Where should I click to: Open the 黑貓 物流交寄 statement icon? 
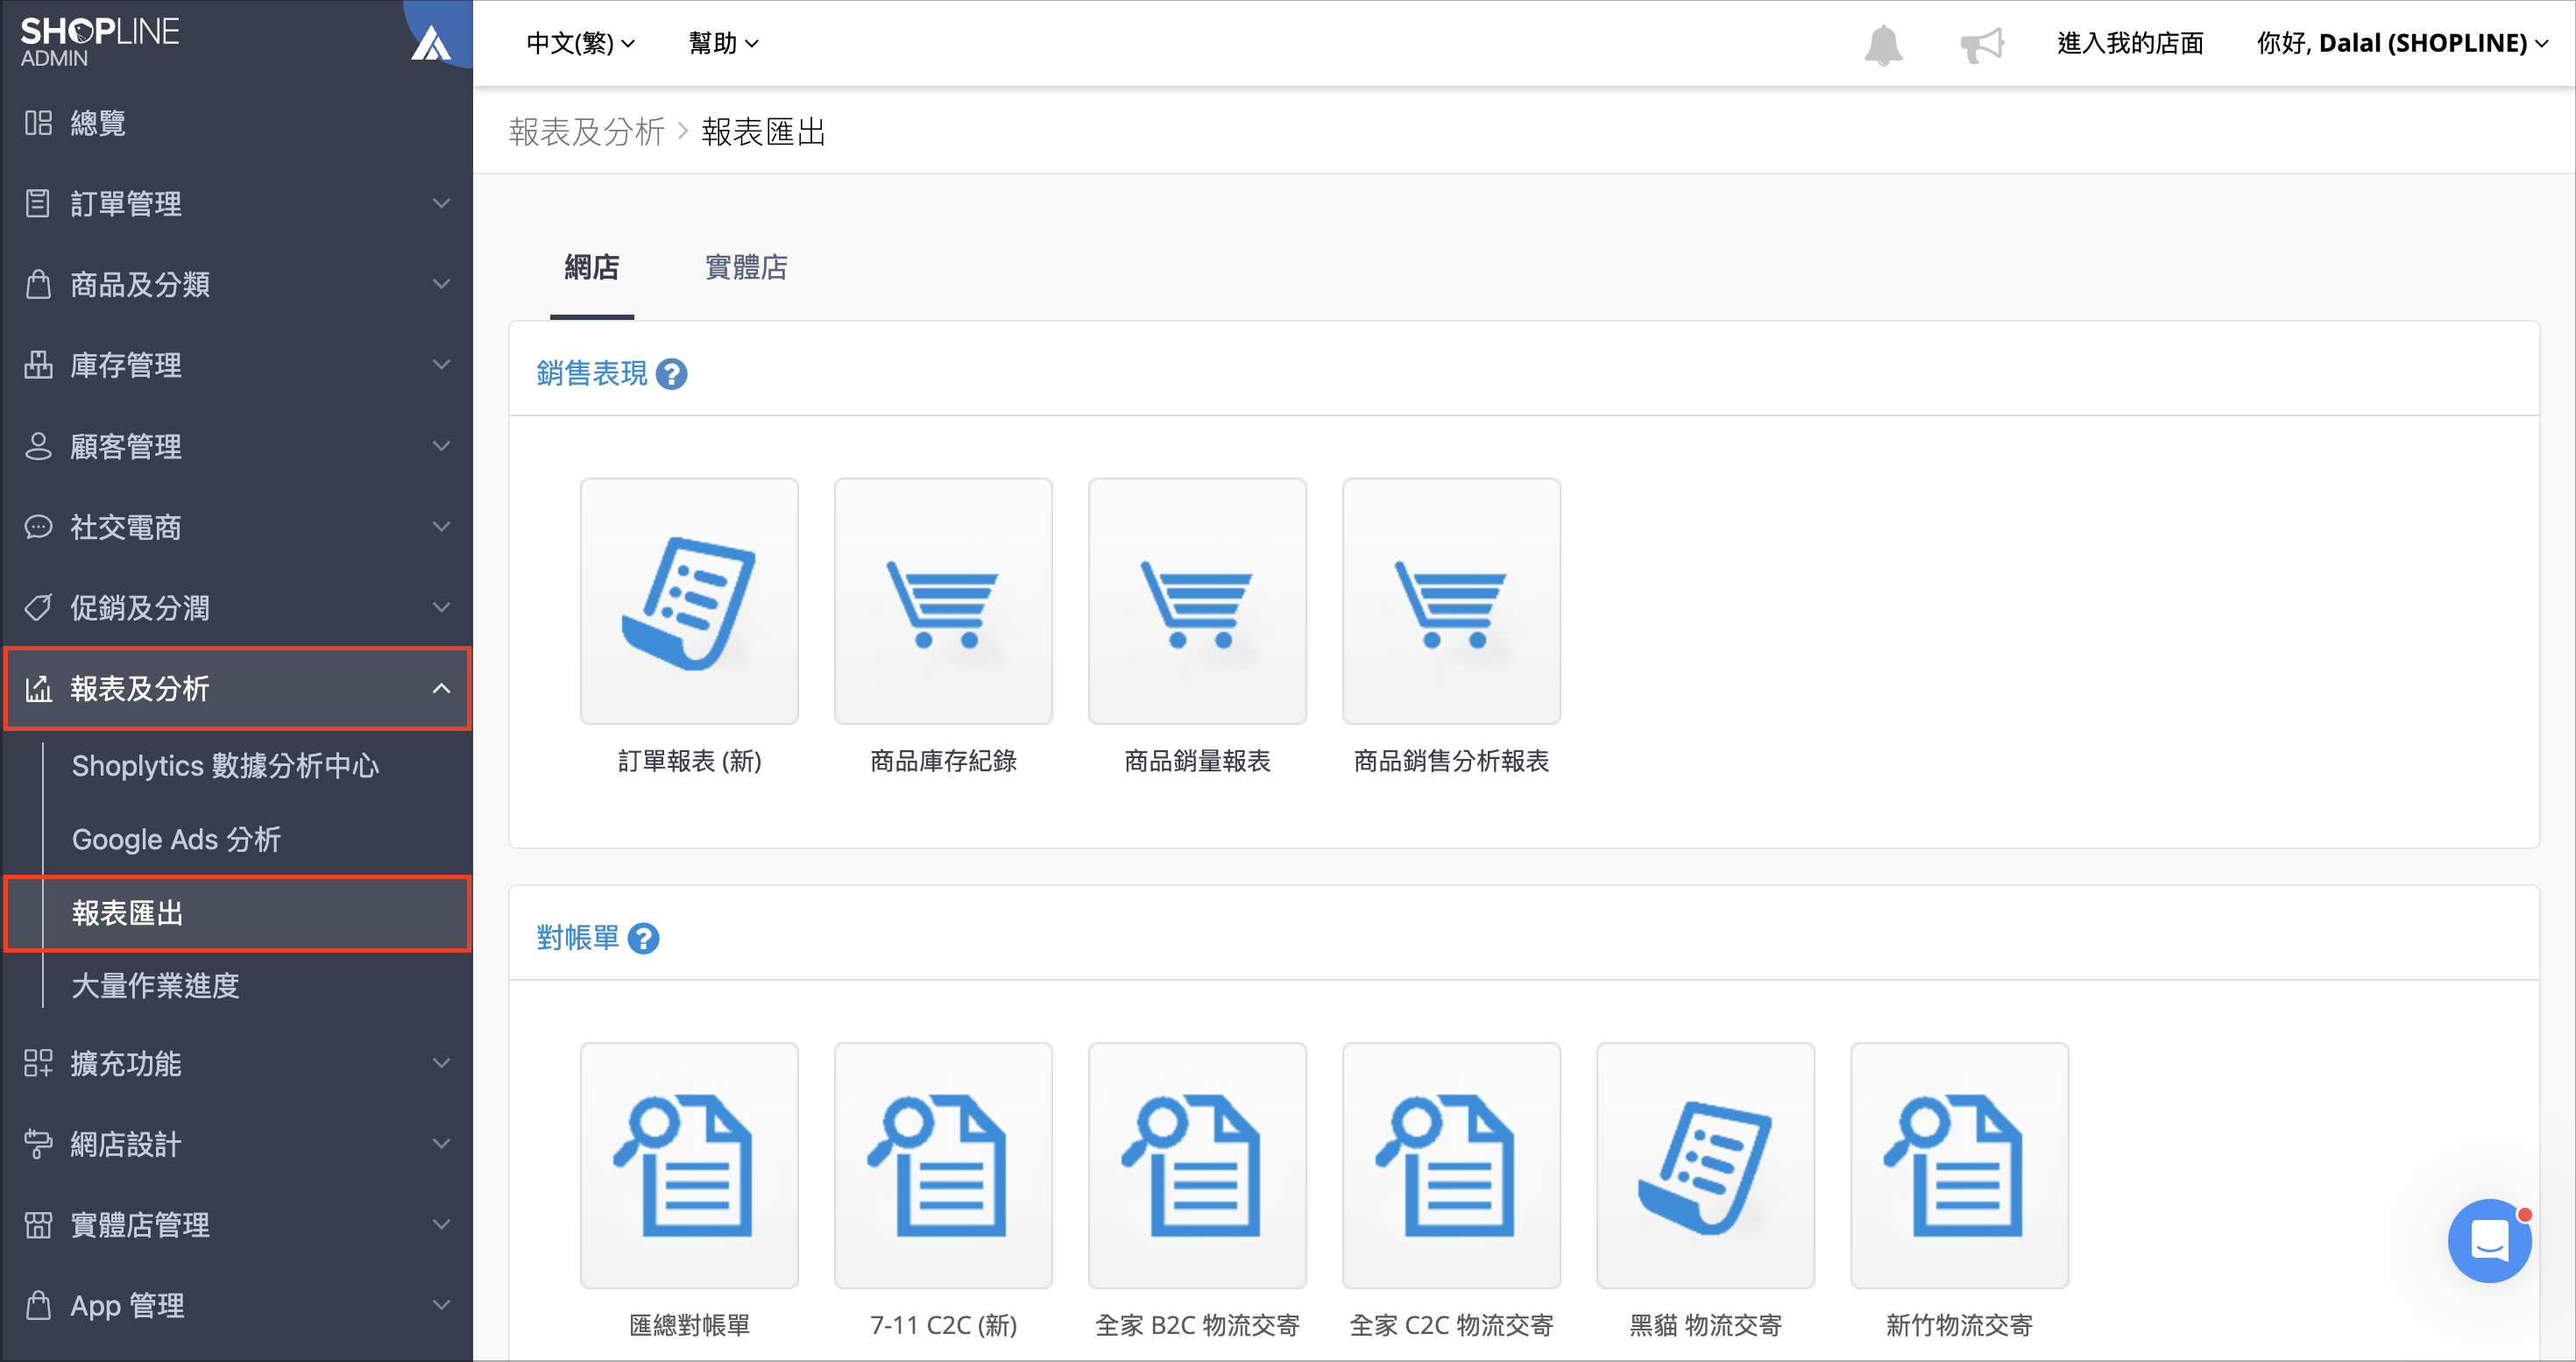(1705, 1165)
